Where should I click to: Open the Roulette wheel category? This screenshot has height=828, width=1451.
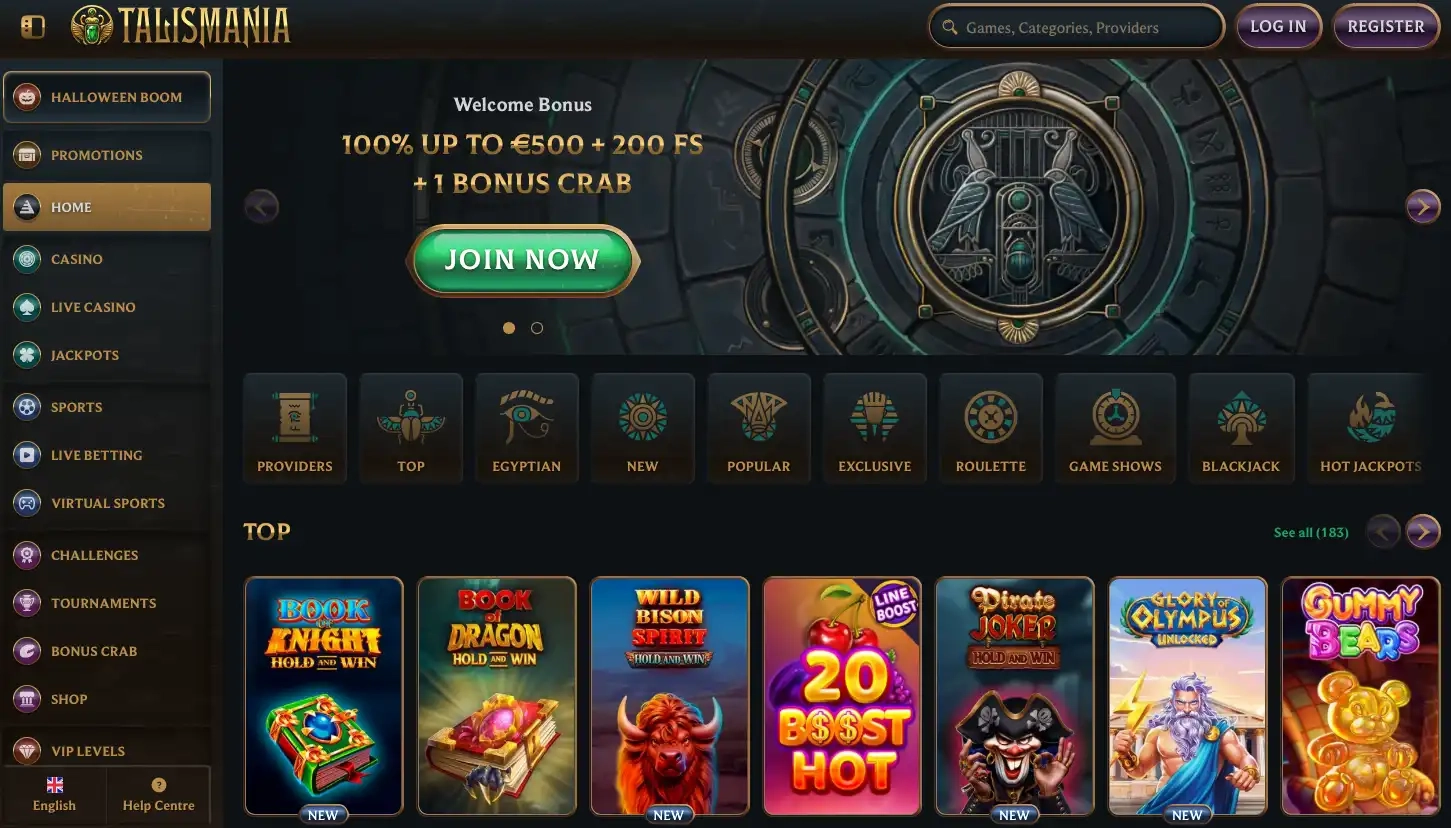point(991,428)
